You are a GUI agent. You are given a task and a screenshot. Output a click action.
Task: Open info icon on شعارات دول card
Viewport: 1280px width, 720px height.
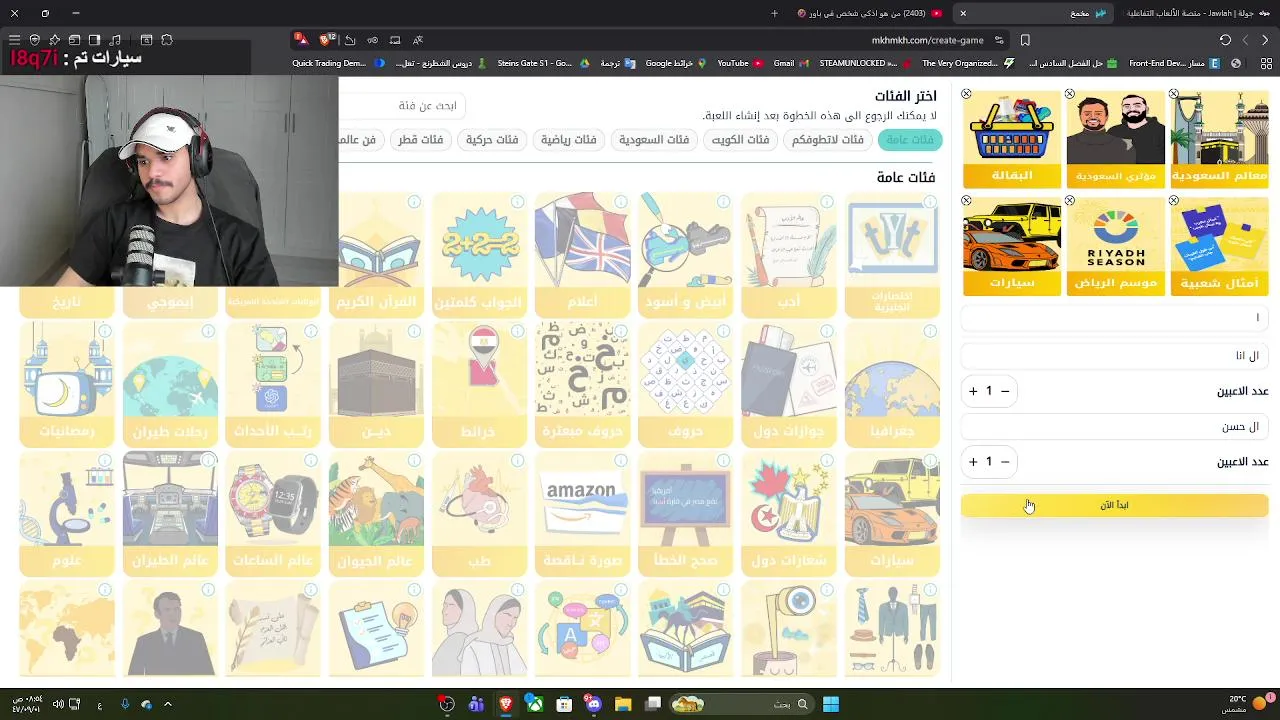[827, 461]
